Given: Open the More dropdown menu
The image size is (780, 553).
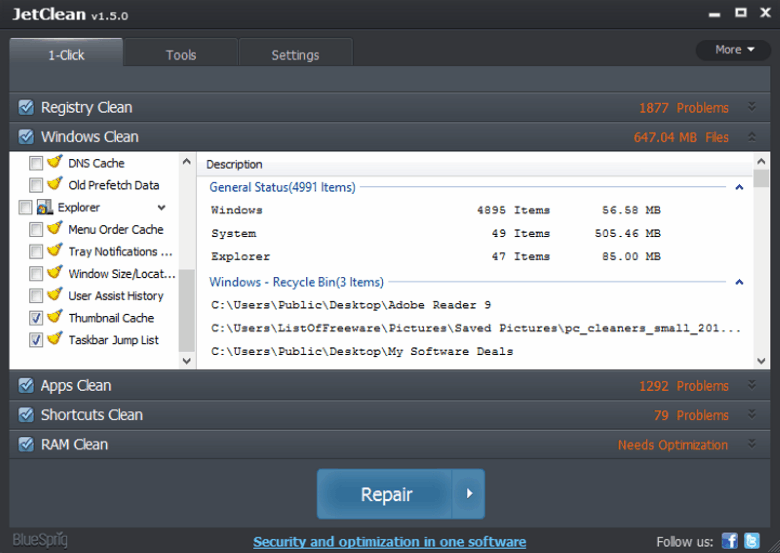Looking at the screenshot, I should 733,50.
